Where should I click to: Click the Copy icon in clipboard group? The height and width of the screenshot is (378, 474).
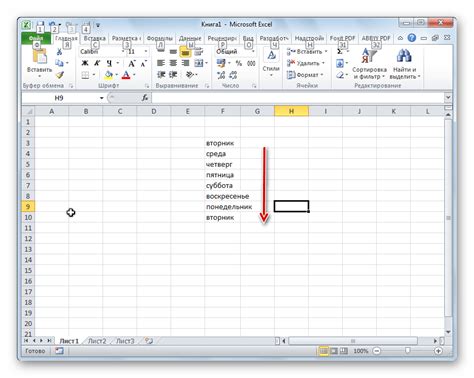(59, 63)
